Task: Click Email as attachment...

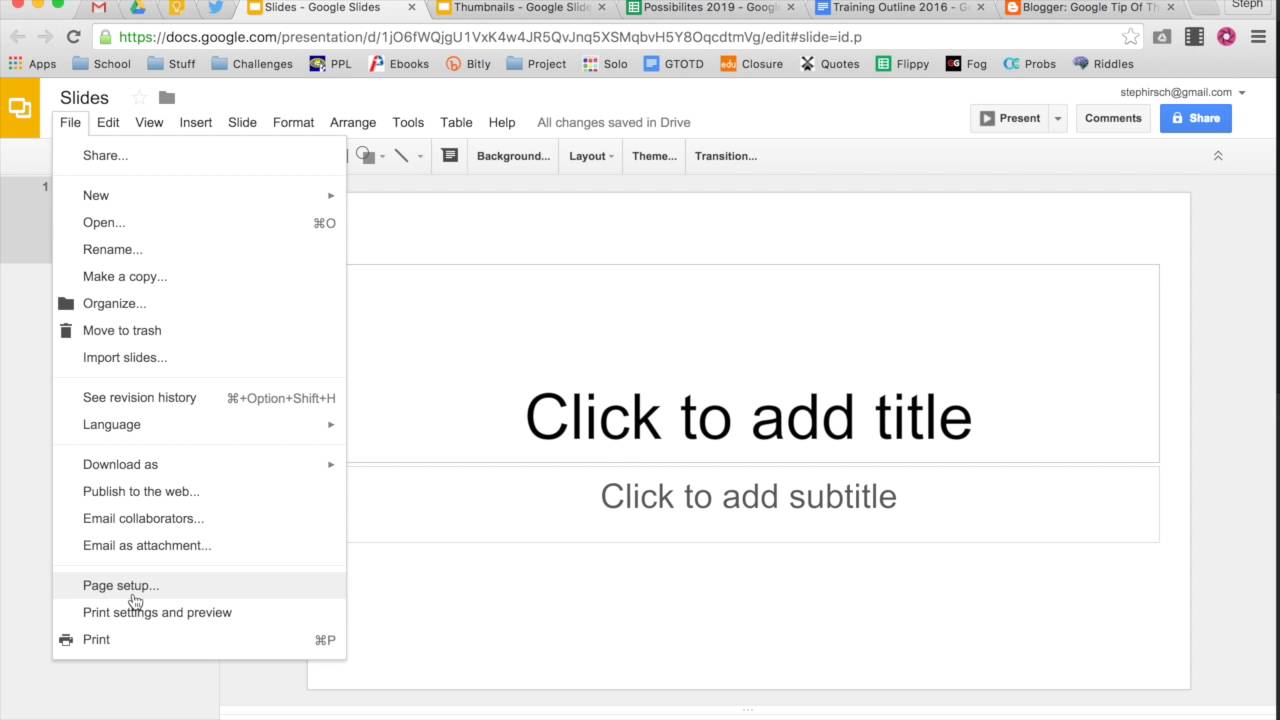Action: [199, 546]
